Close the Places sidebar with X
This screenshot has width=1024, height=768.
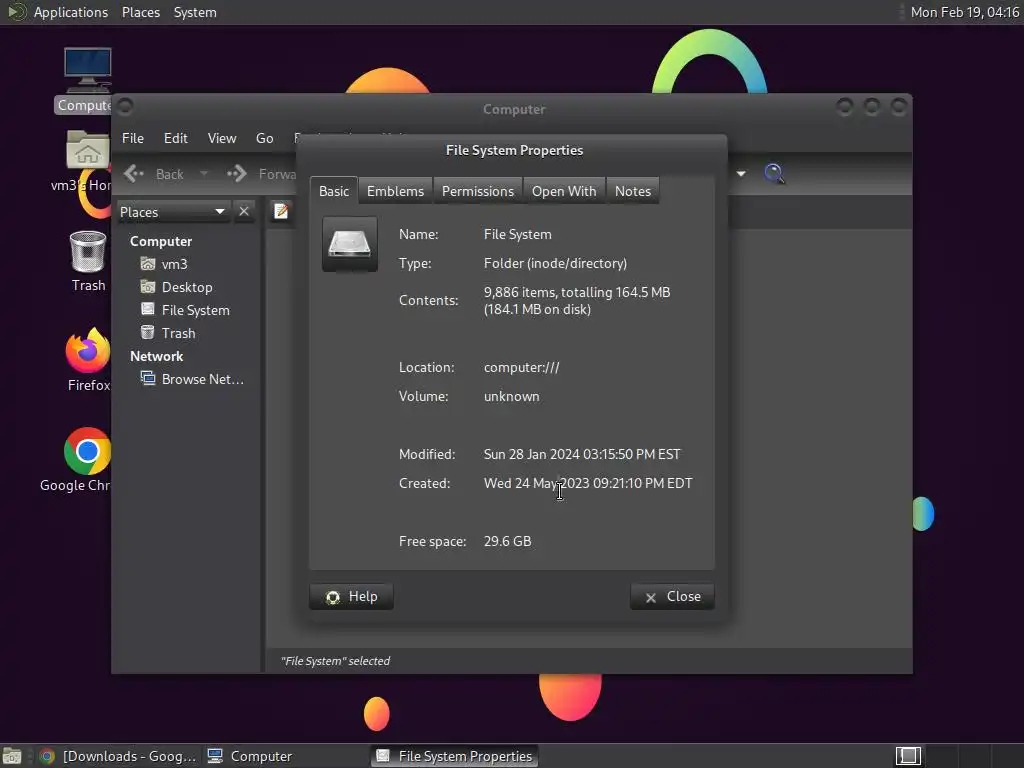tap(244, 212)
